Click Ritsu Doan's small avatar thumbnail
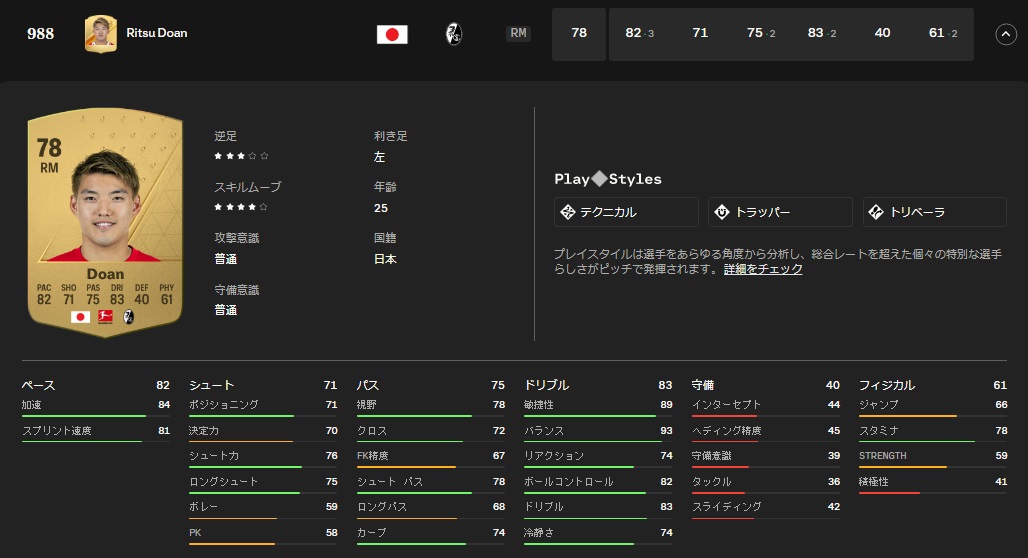The height and width of the screenshot is (558, 1028). pyautogui.click(x=100, y=33)
